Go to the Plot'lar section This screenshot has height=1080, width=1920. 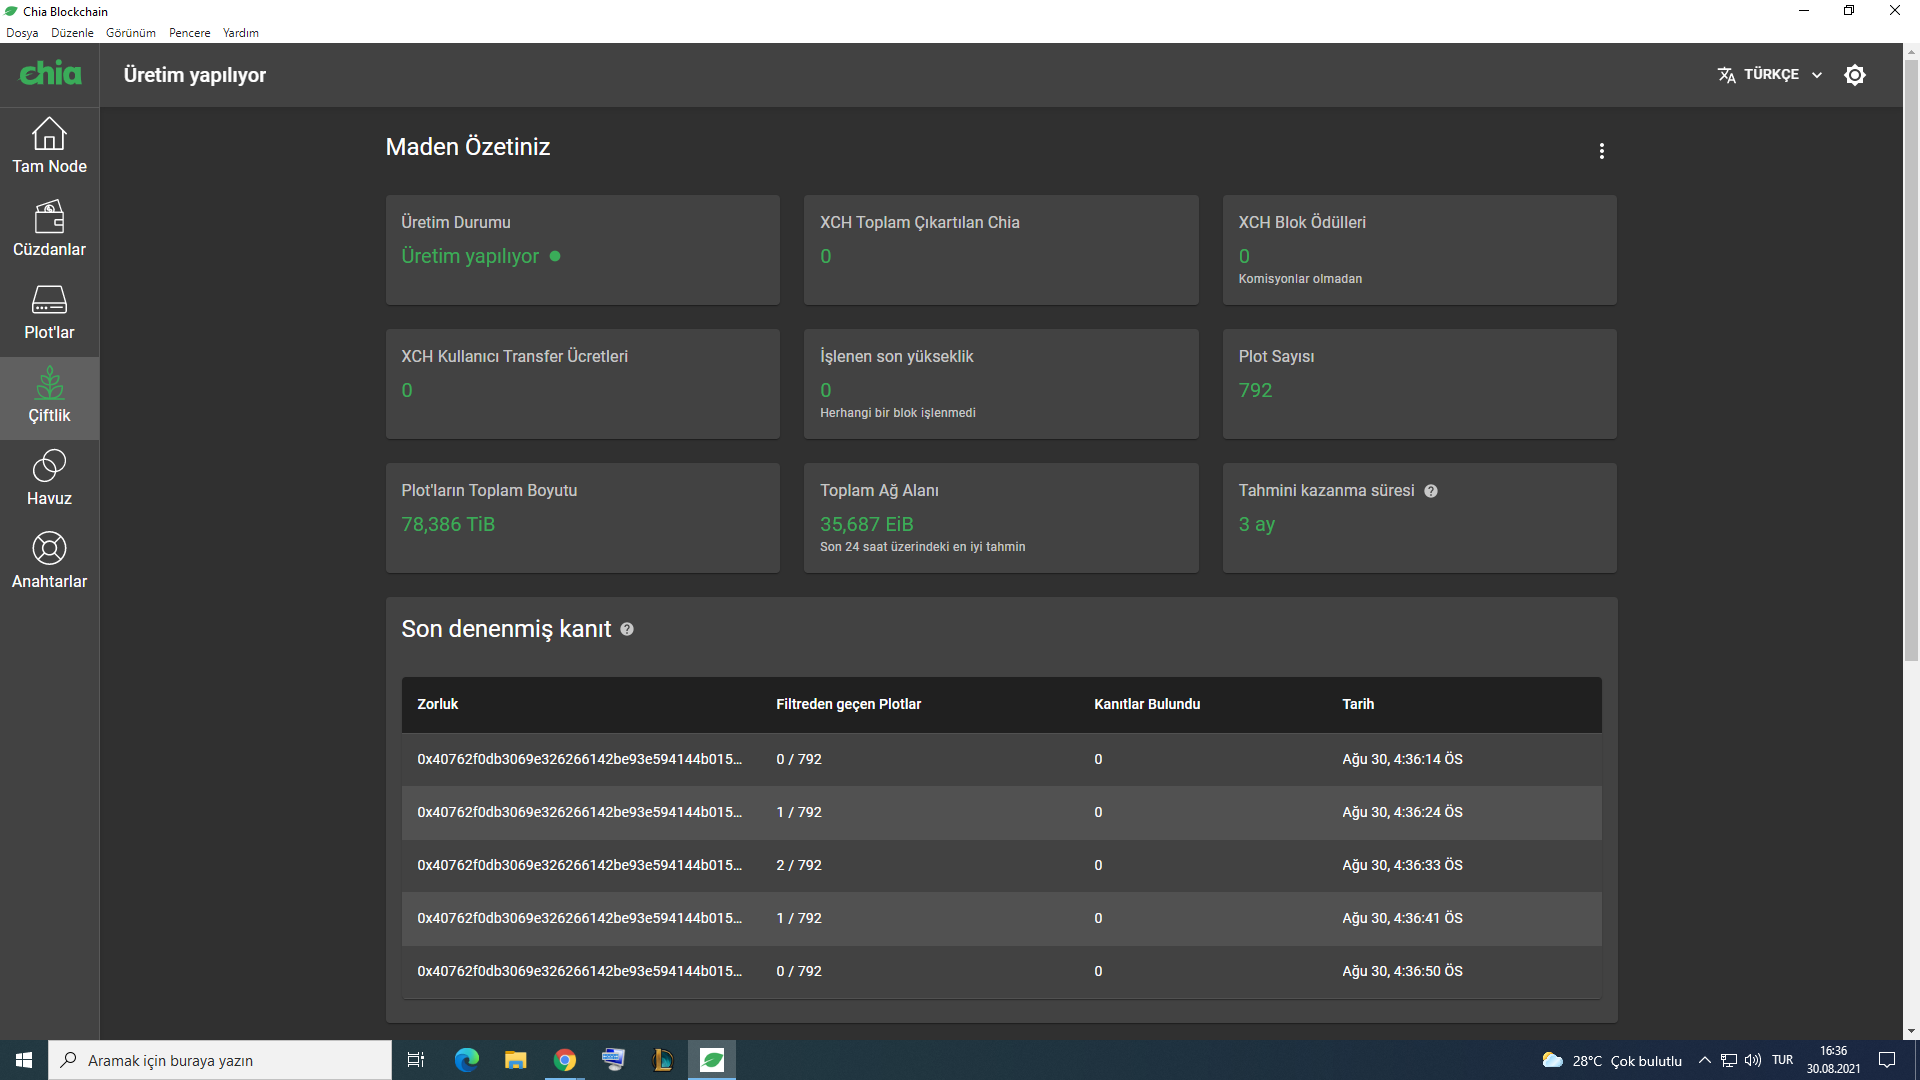[49, 314]
